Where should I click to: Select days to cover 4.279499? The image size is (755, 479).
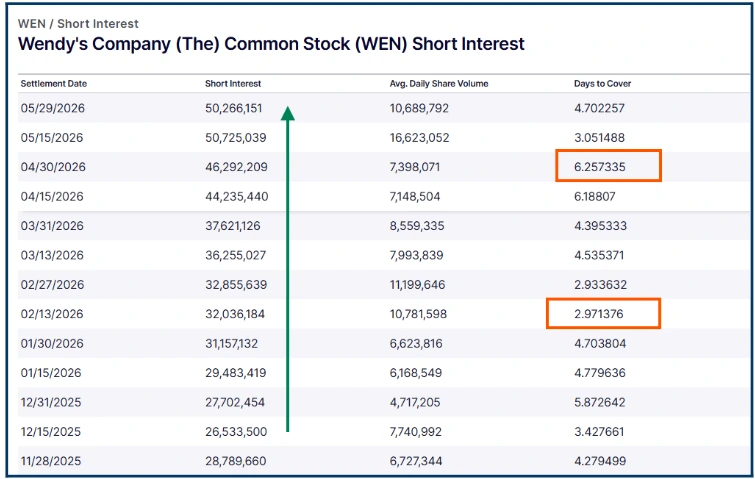tap(600, 461)
